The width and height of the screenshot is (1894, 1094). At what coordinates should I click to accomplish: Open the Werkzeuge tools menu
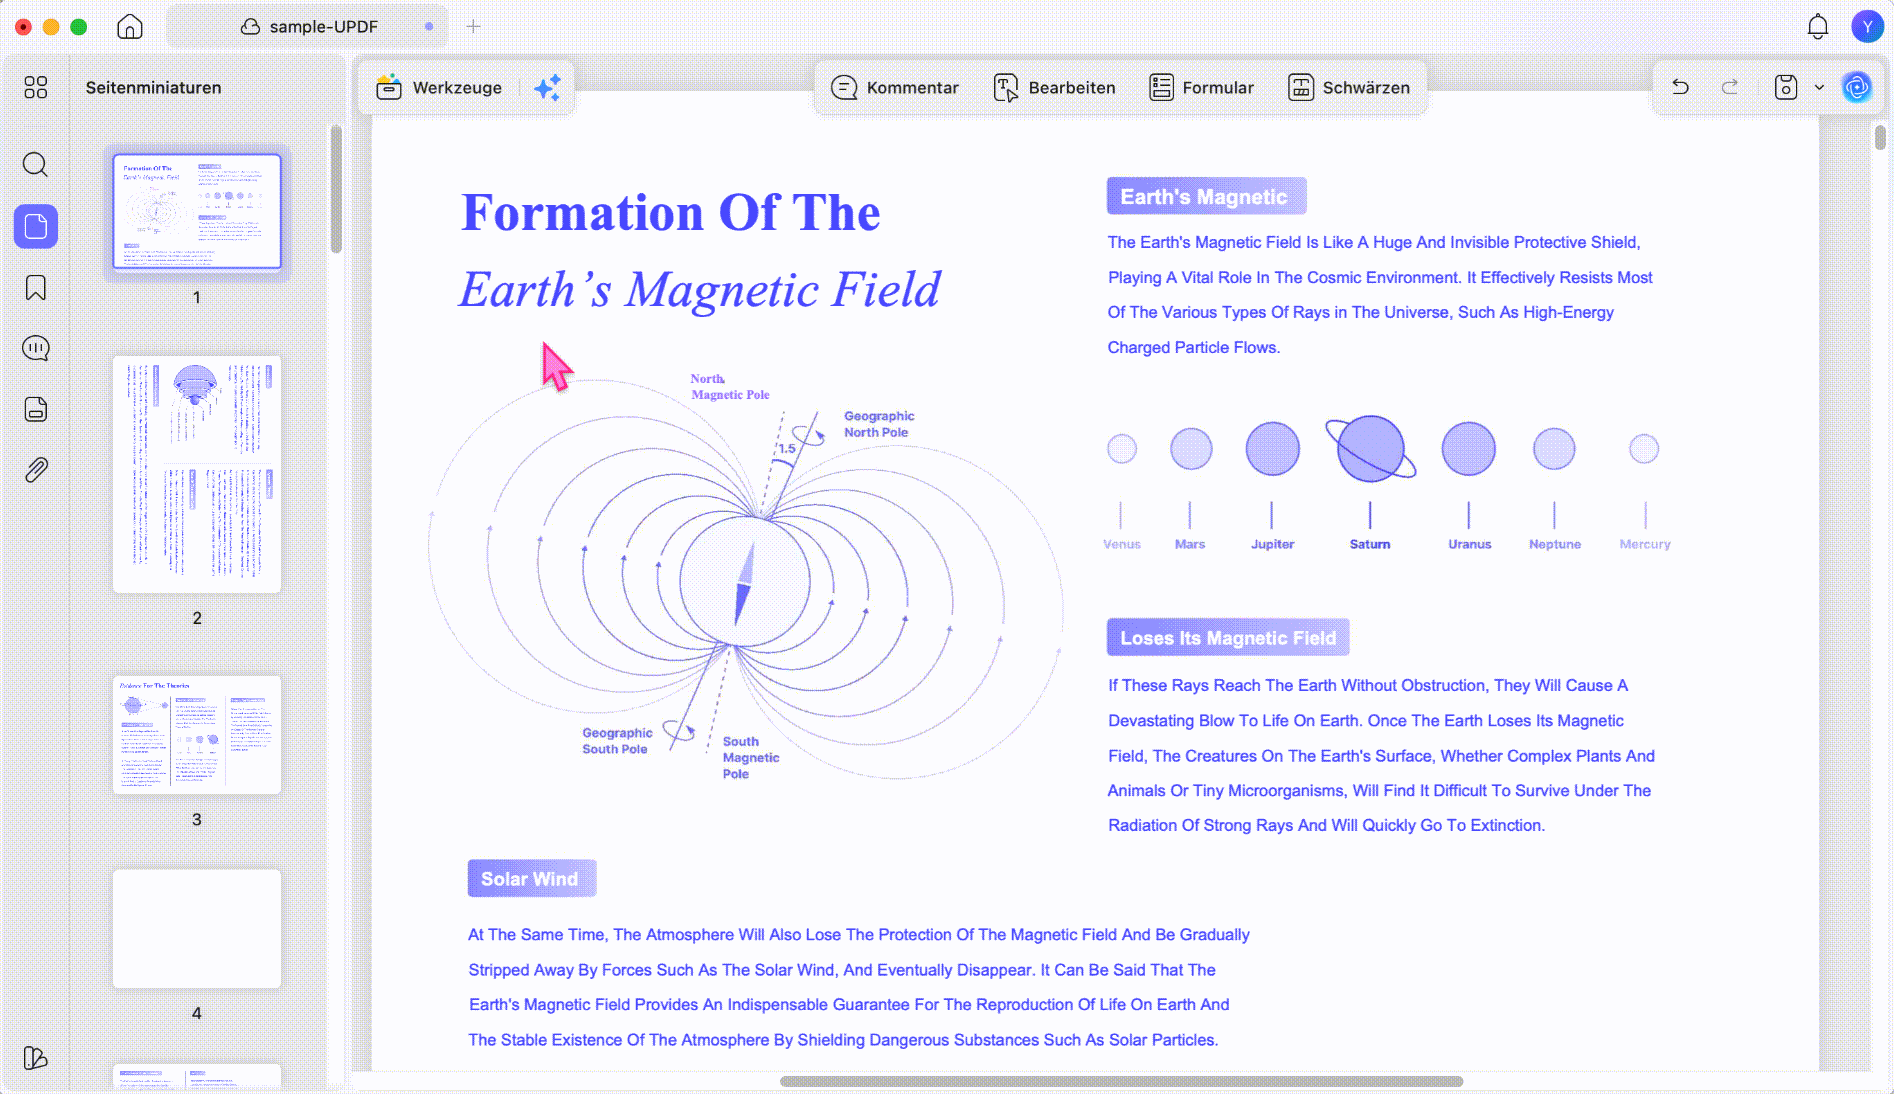439,88
